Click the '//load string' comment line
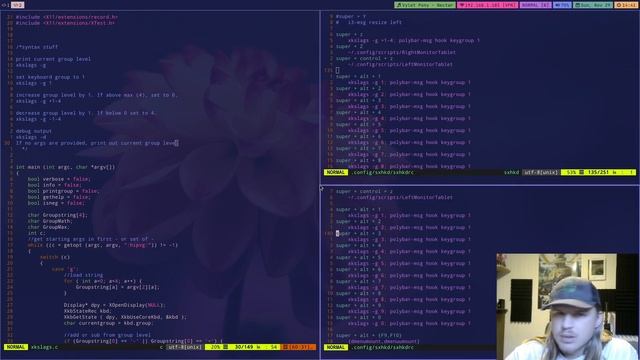 coord(83,275)
